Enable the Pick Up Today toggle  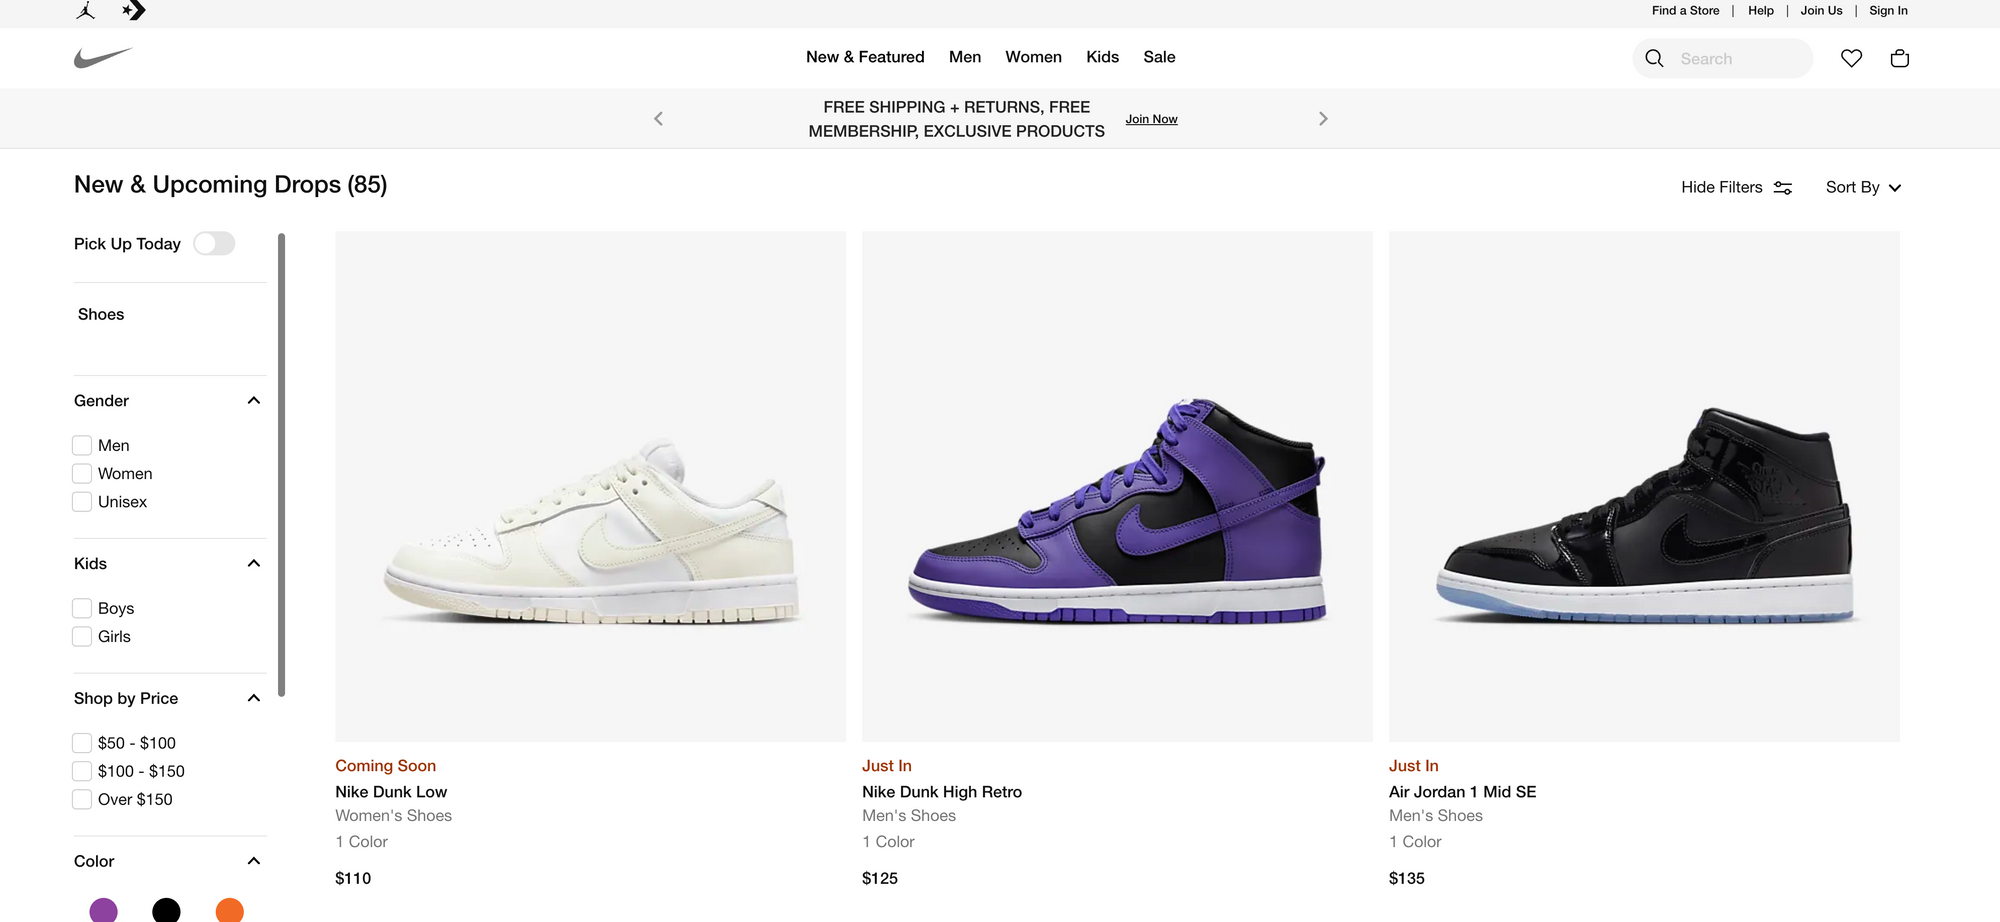pyautogui.click(x=214, y=243)
